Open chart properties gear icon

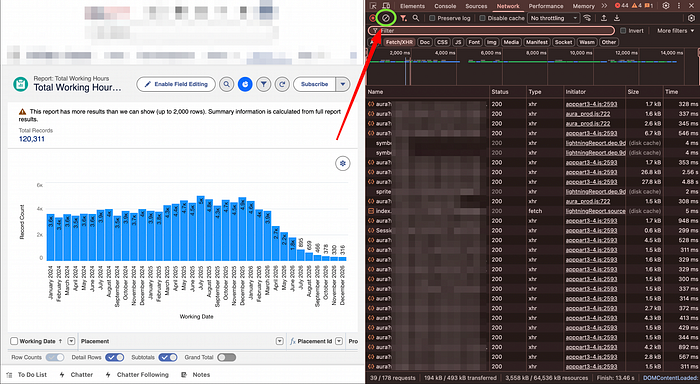pyautogui.click(x=342, y=163)
